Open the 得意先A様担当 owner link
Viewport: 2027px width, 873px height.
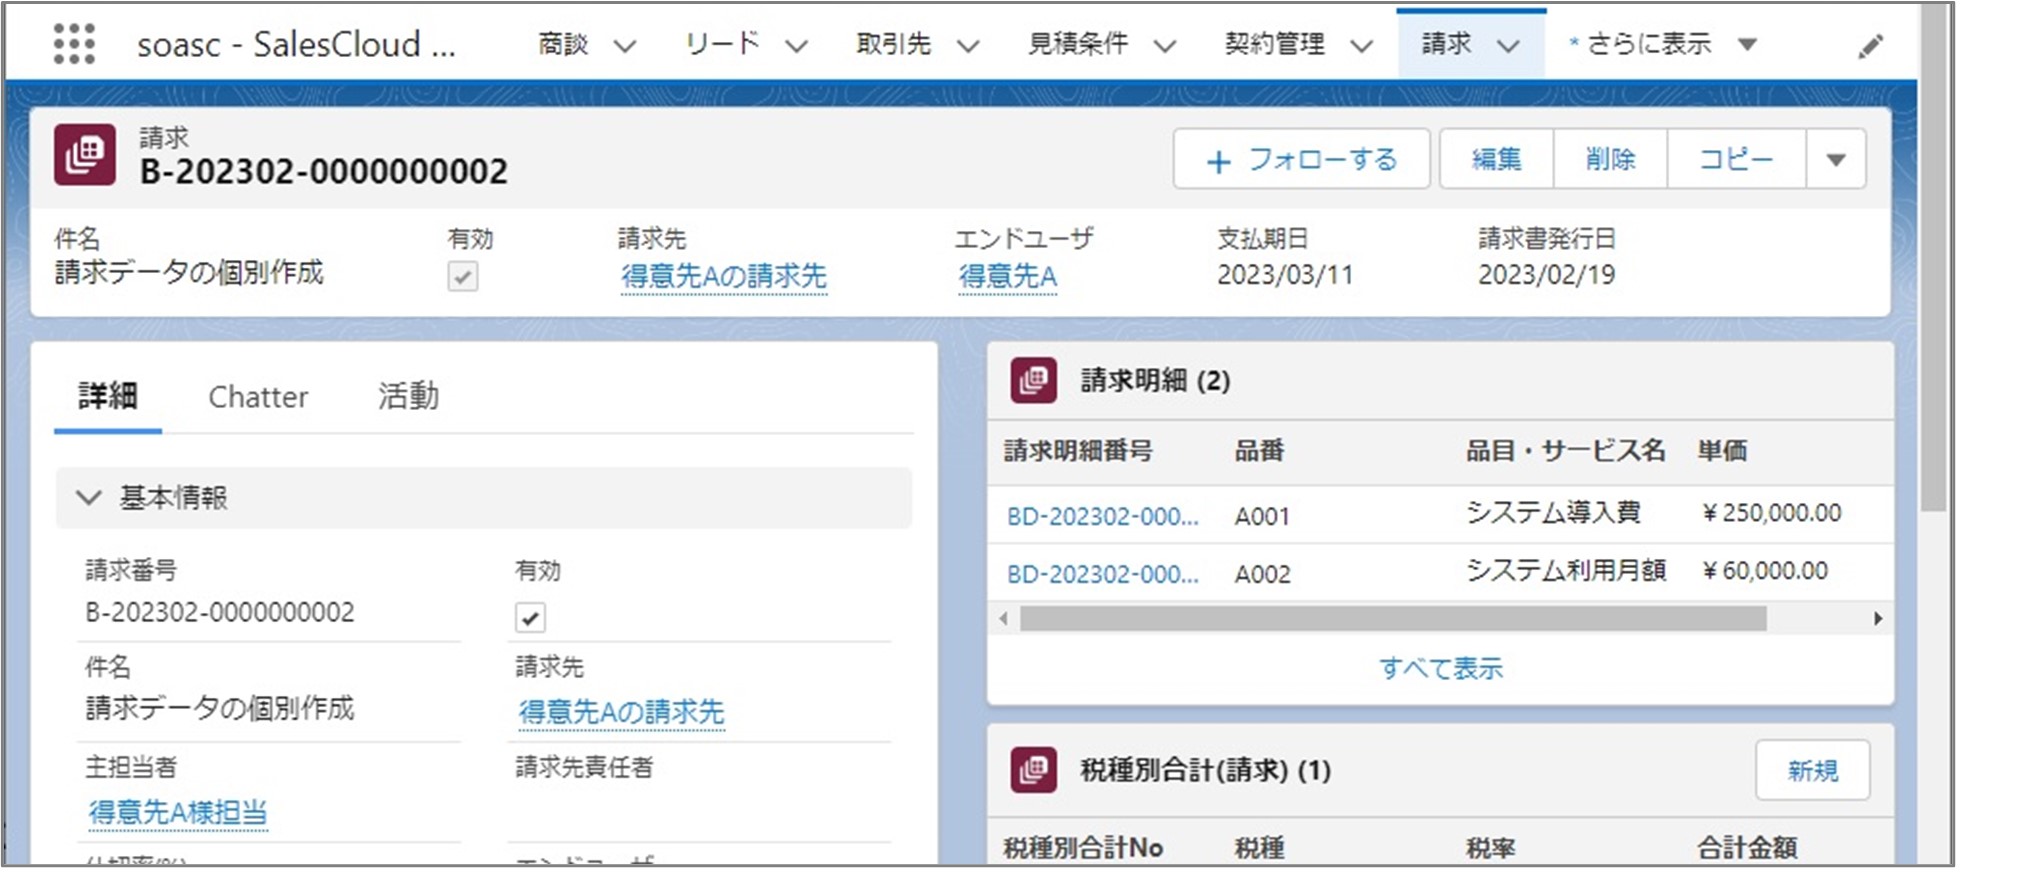tap(178, 812)
